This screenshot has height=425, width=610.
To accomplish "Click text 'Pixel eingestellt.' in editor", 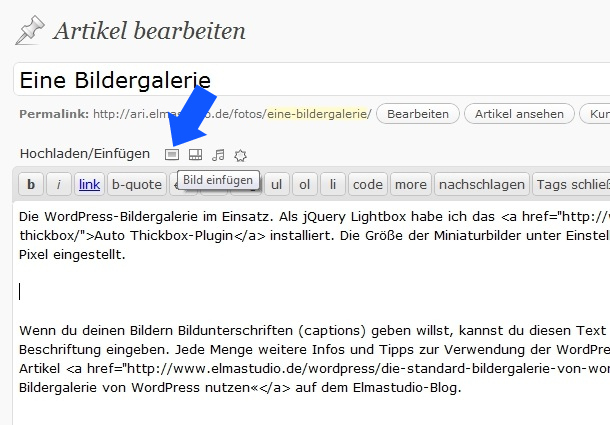I will tap(72, 255).
